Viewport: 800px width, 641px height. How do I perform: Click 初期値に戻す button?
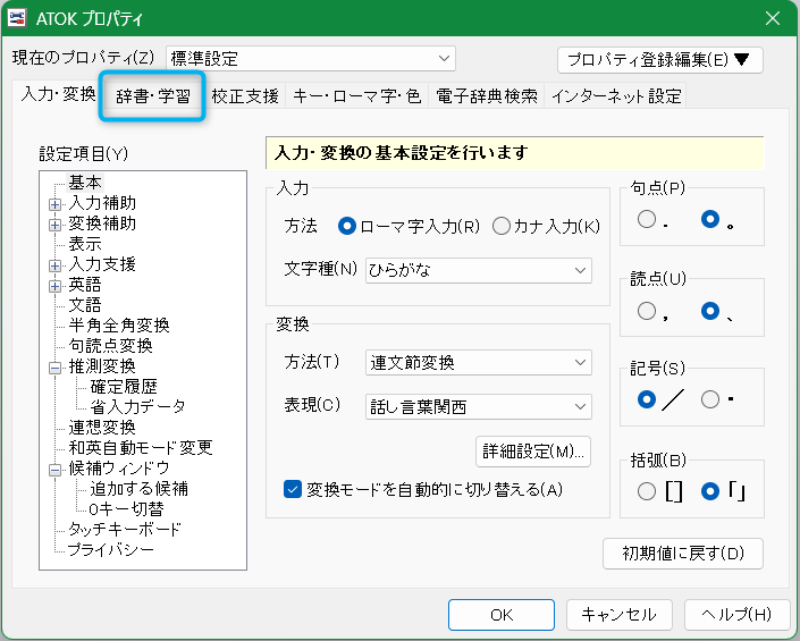click(683, 553)
